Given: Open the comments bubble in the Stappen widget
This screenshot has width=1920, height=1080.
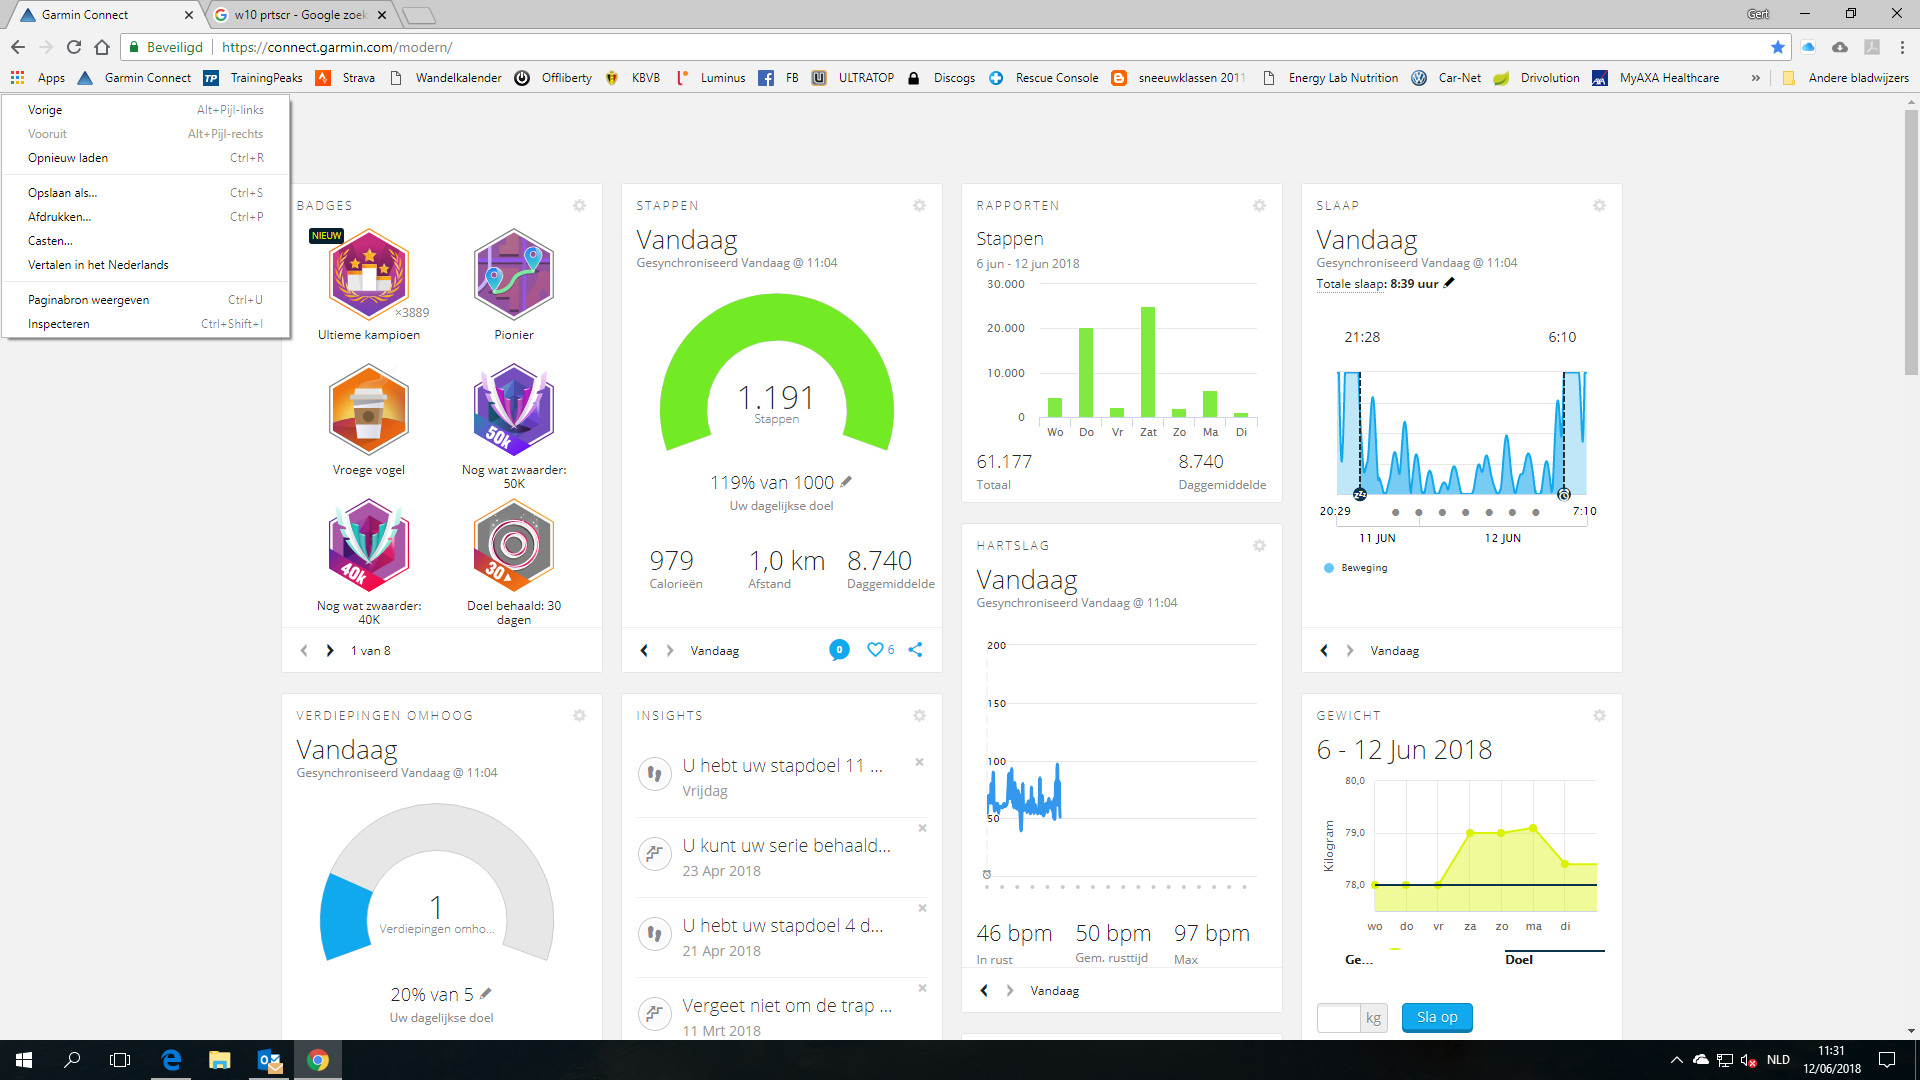Looking at the screenshot, I should click(x=839, y=650).
